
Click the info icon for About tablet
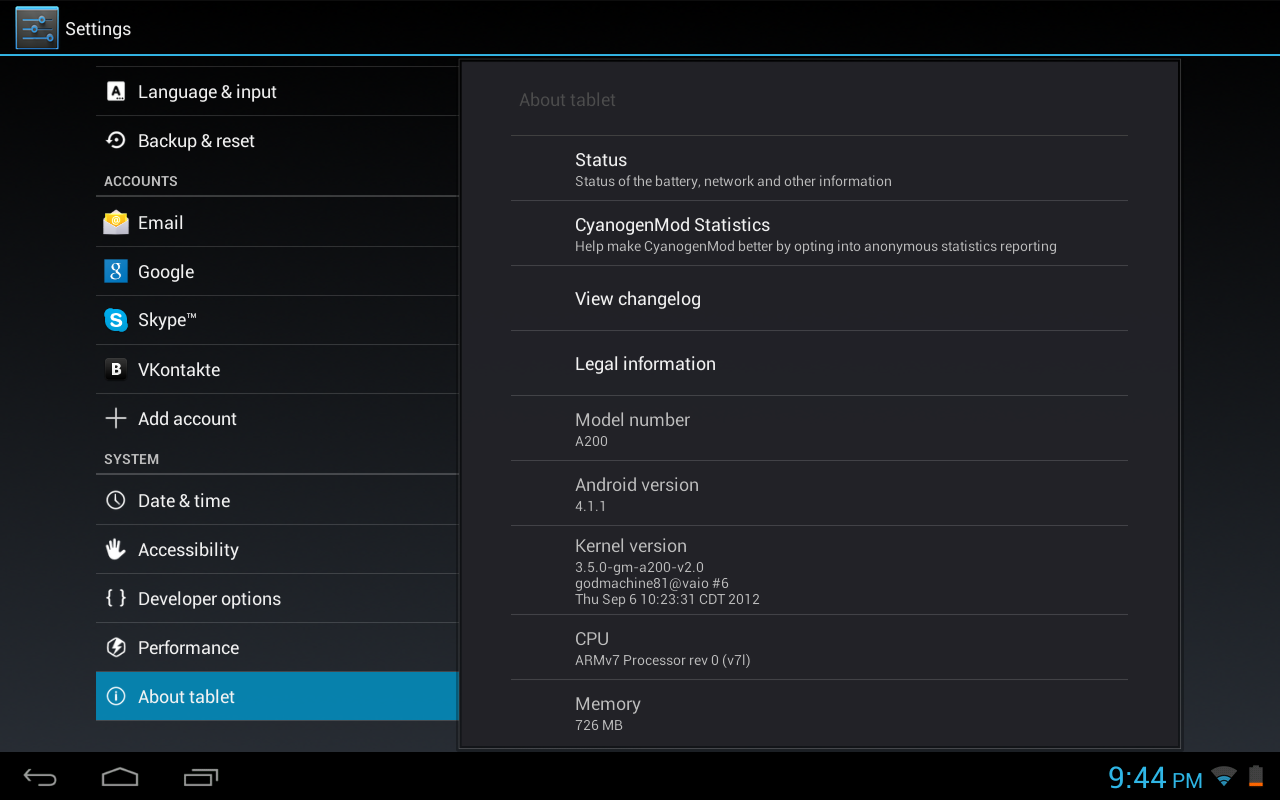[x=116, y=696]
